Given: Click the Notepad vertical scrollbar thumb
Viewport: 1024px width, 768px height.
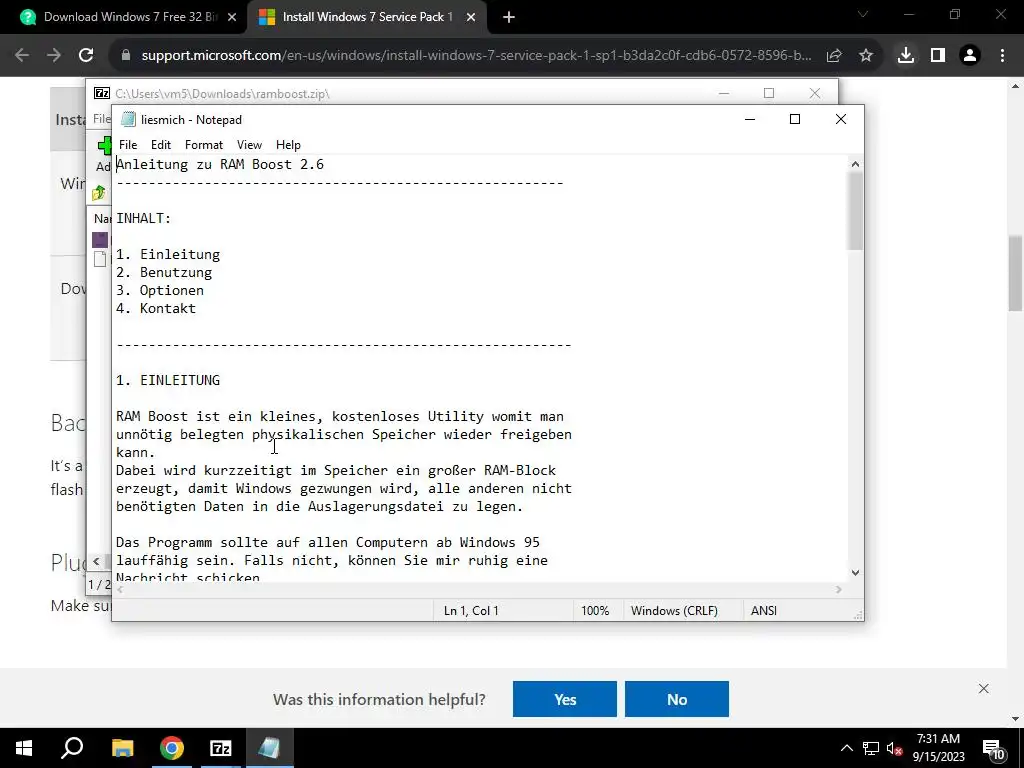Looking at the screenshot, I should (856, 210).
